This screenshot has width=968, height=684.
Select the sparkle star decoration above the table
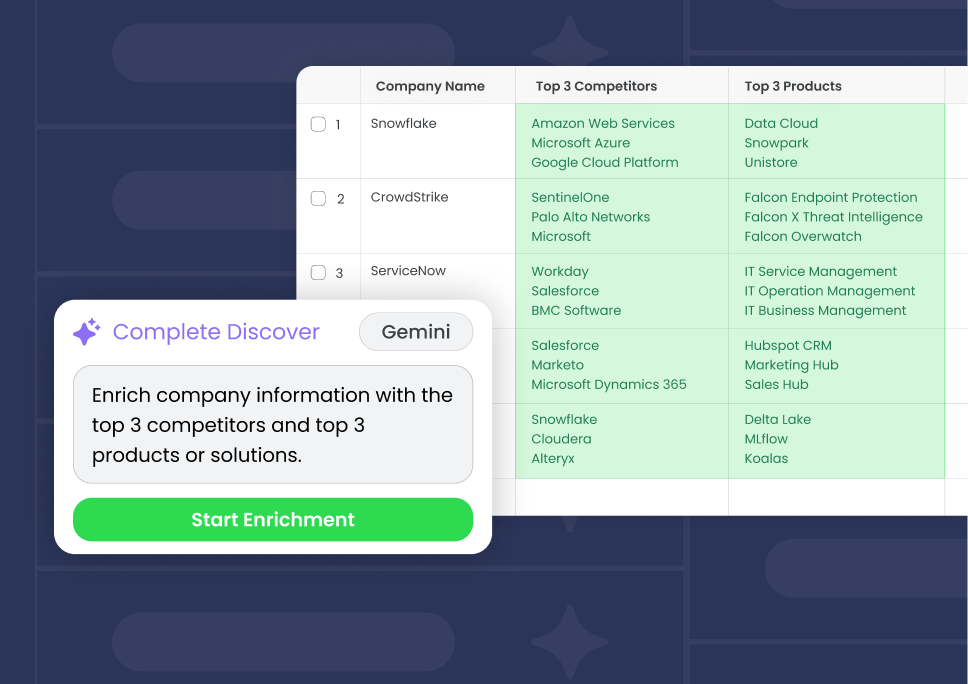pyautogui.click(x=570, y=48)
